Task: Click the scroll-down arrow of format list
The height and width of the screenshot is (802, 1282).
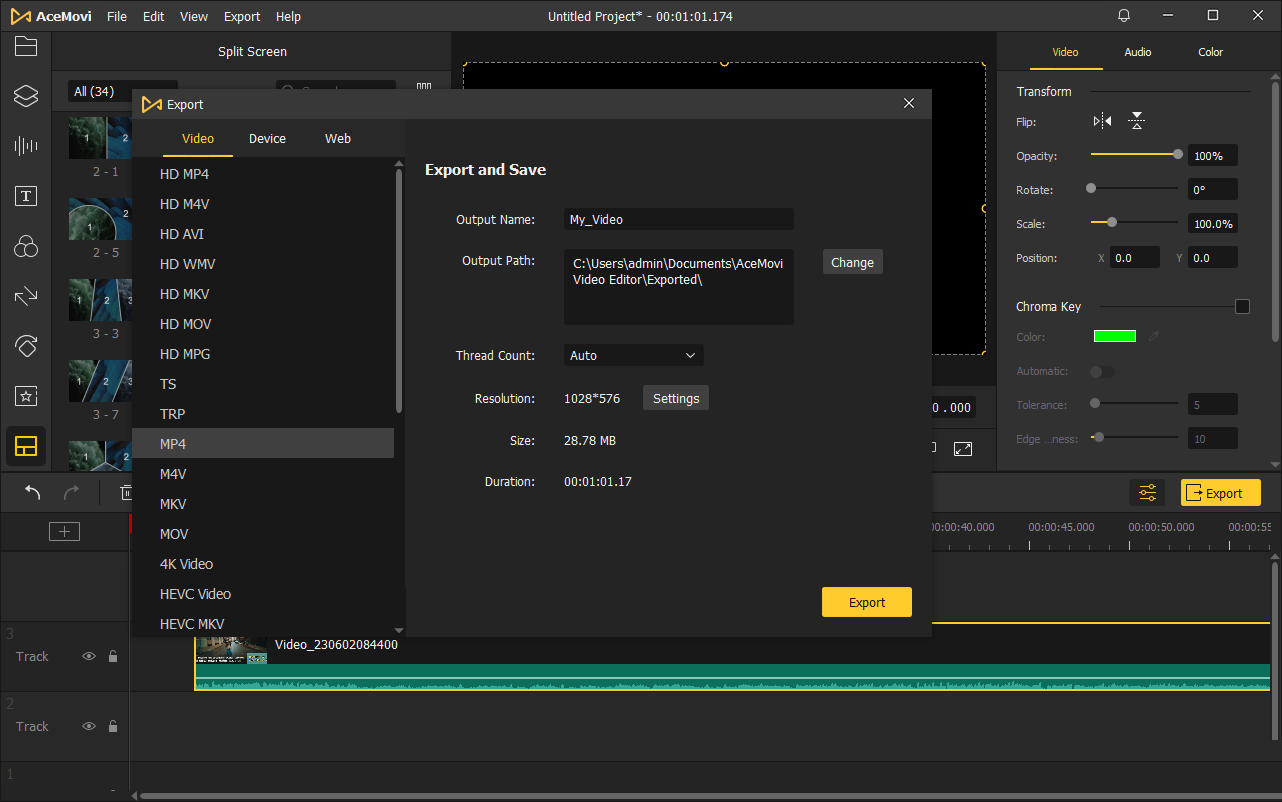Action: pyautogui.click(x=399, y=630)
